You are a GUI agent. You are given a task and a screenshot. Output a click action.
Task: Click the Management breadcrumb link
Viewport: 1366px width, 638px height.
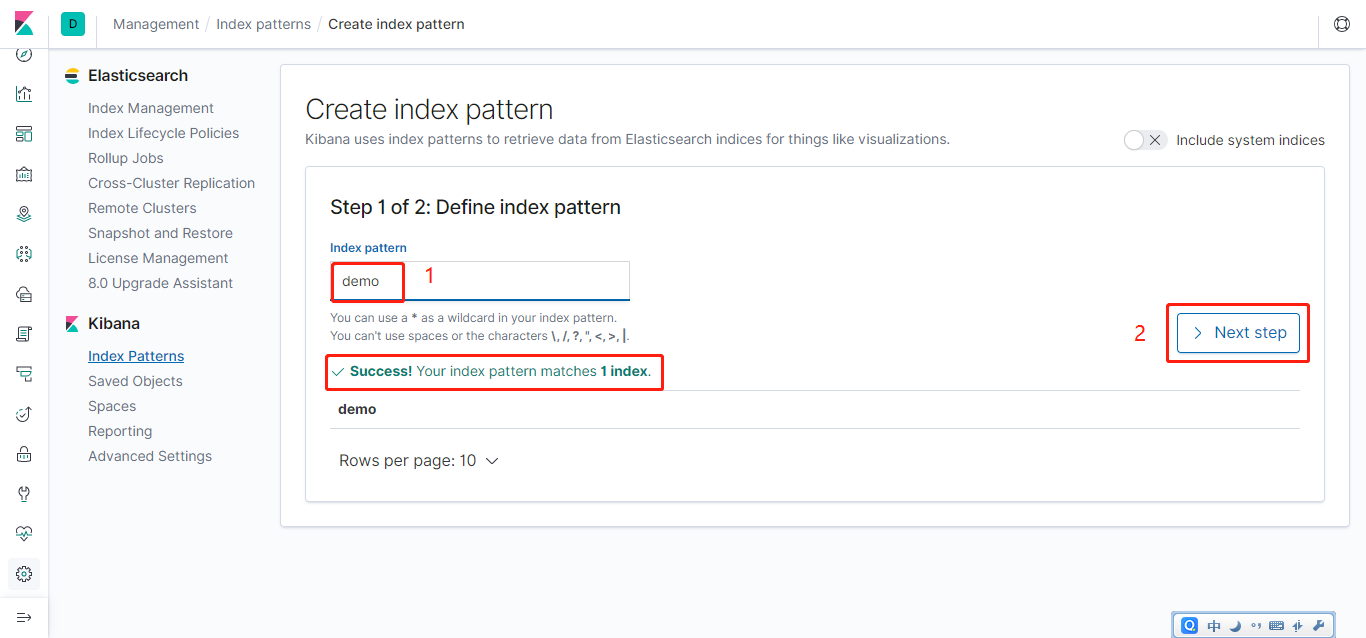[158, 24]
